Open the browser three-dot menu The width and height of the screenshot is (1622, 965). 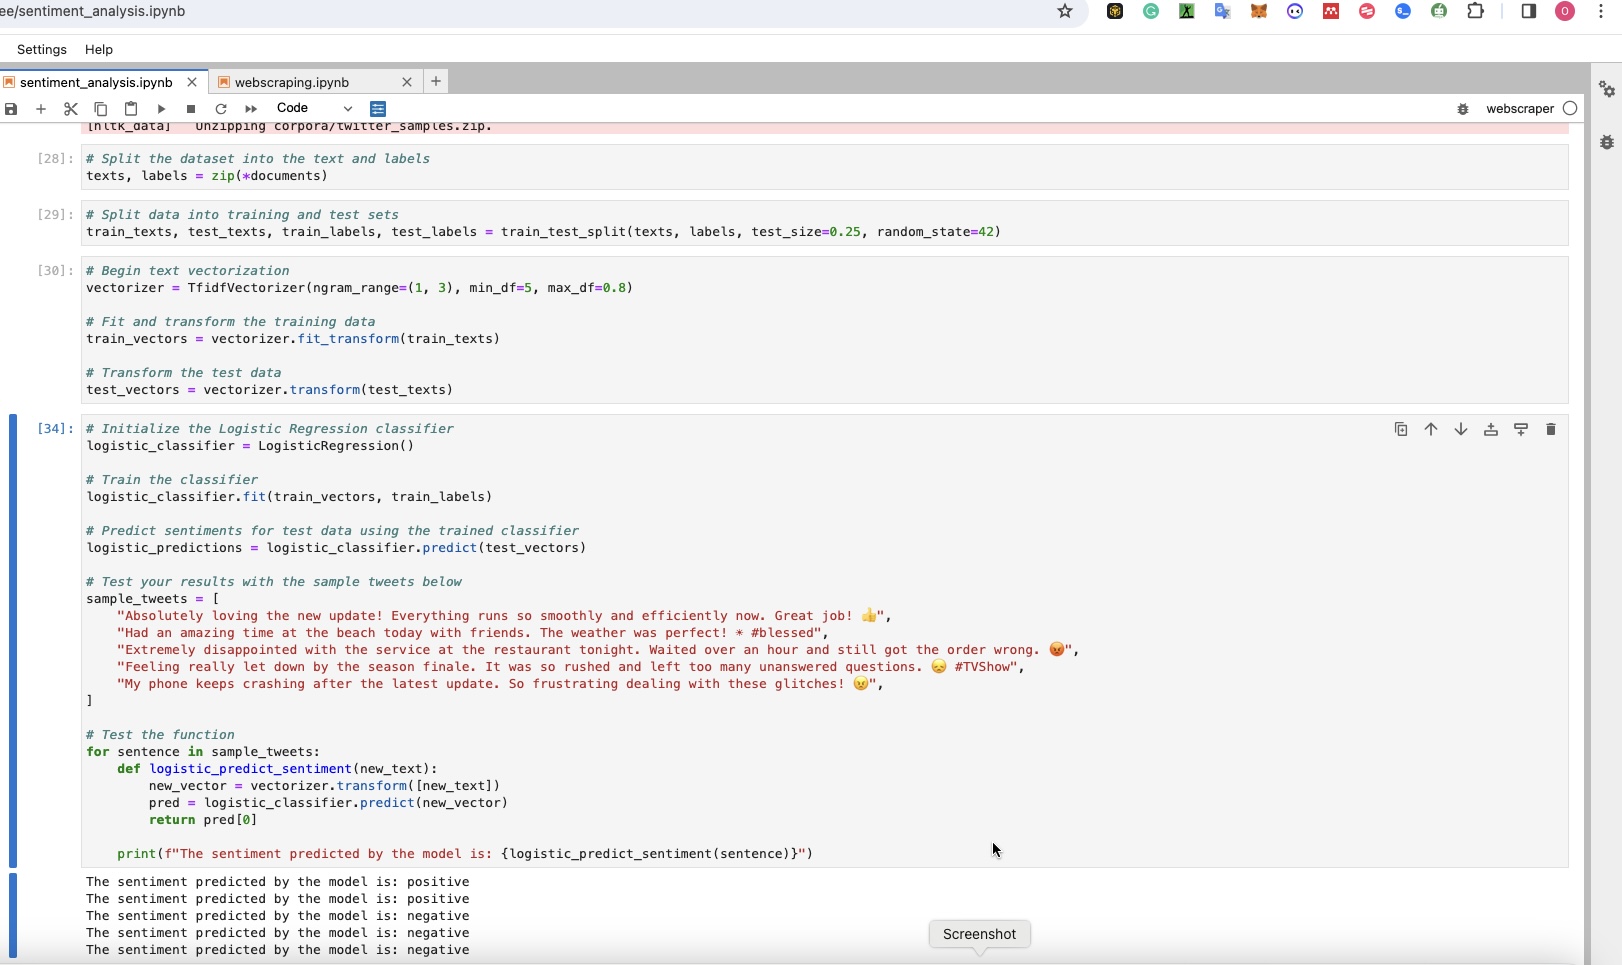click(x=1601, y=11)
